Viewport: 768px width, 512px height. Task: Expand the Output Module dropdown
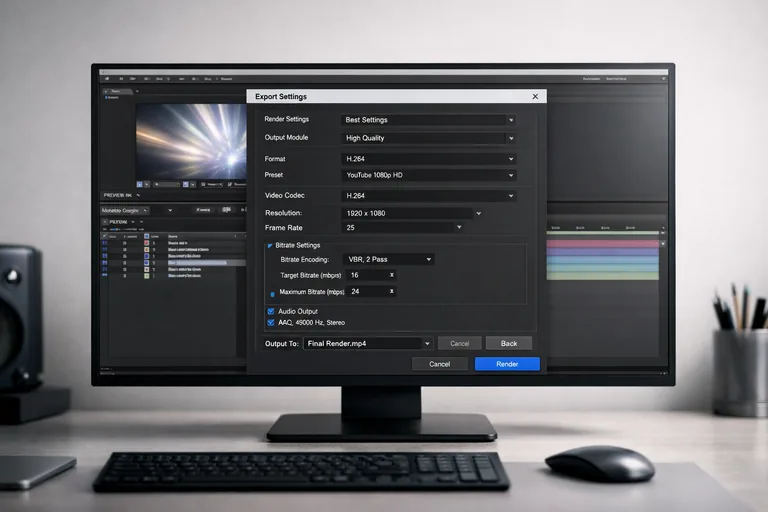tap(511, 138)
